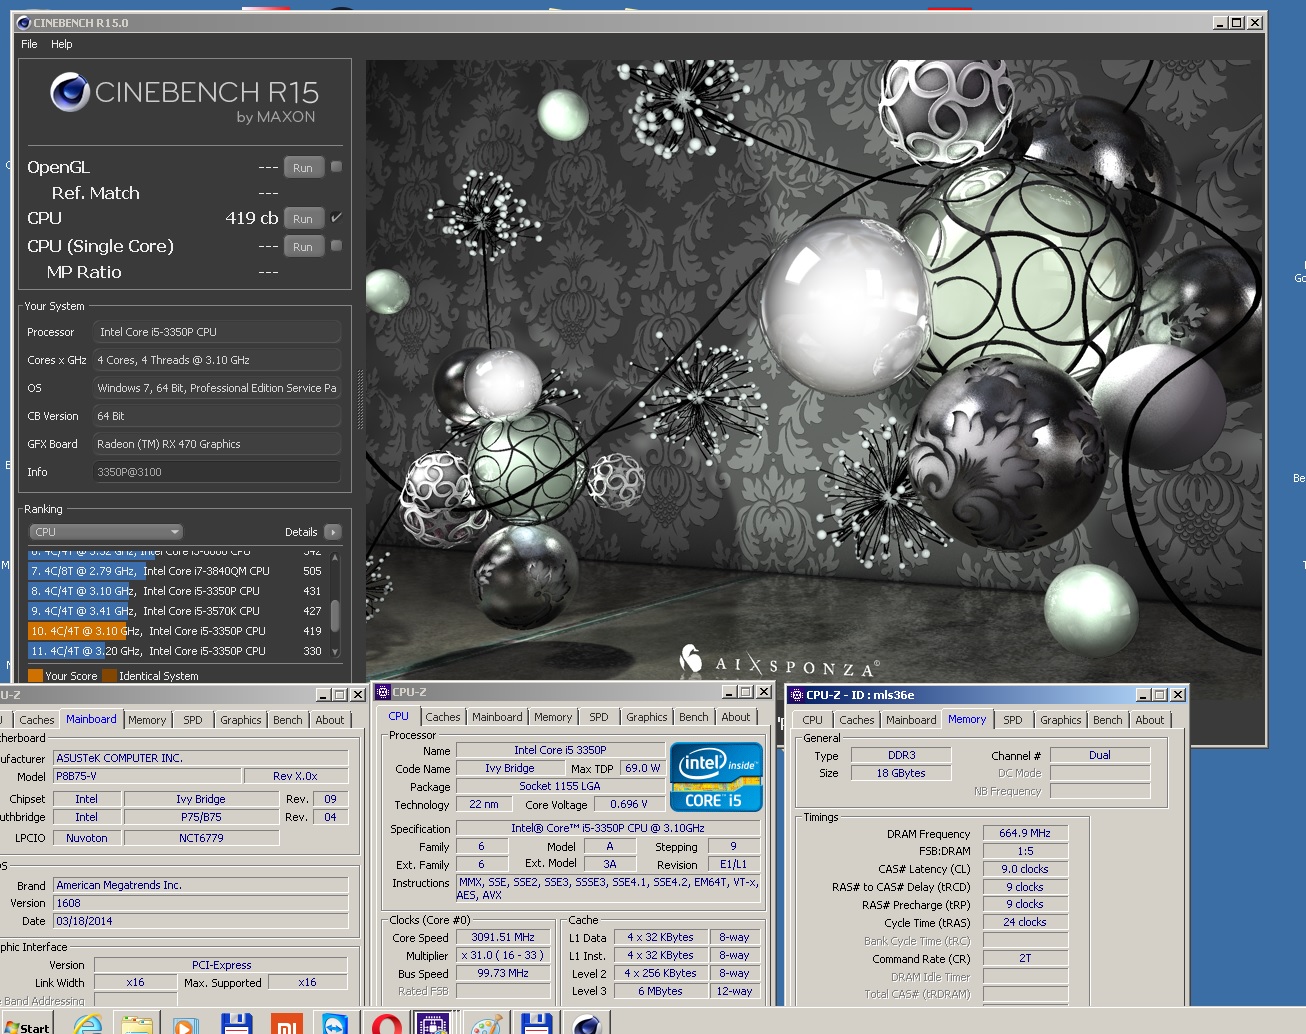Open the Ranking CPU dropdown
The width and height of the screenshot is (1306, 1034).
point(106,532)
